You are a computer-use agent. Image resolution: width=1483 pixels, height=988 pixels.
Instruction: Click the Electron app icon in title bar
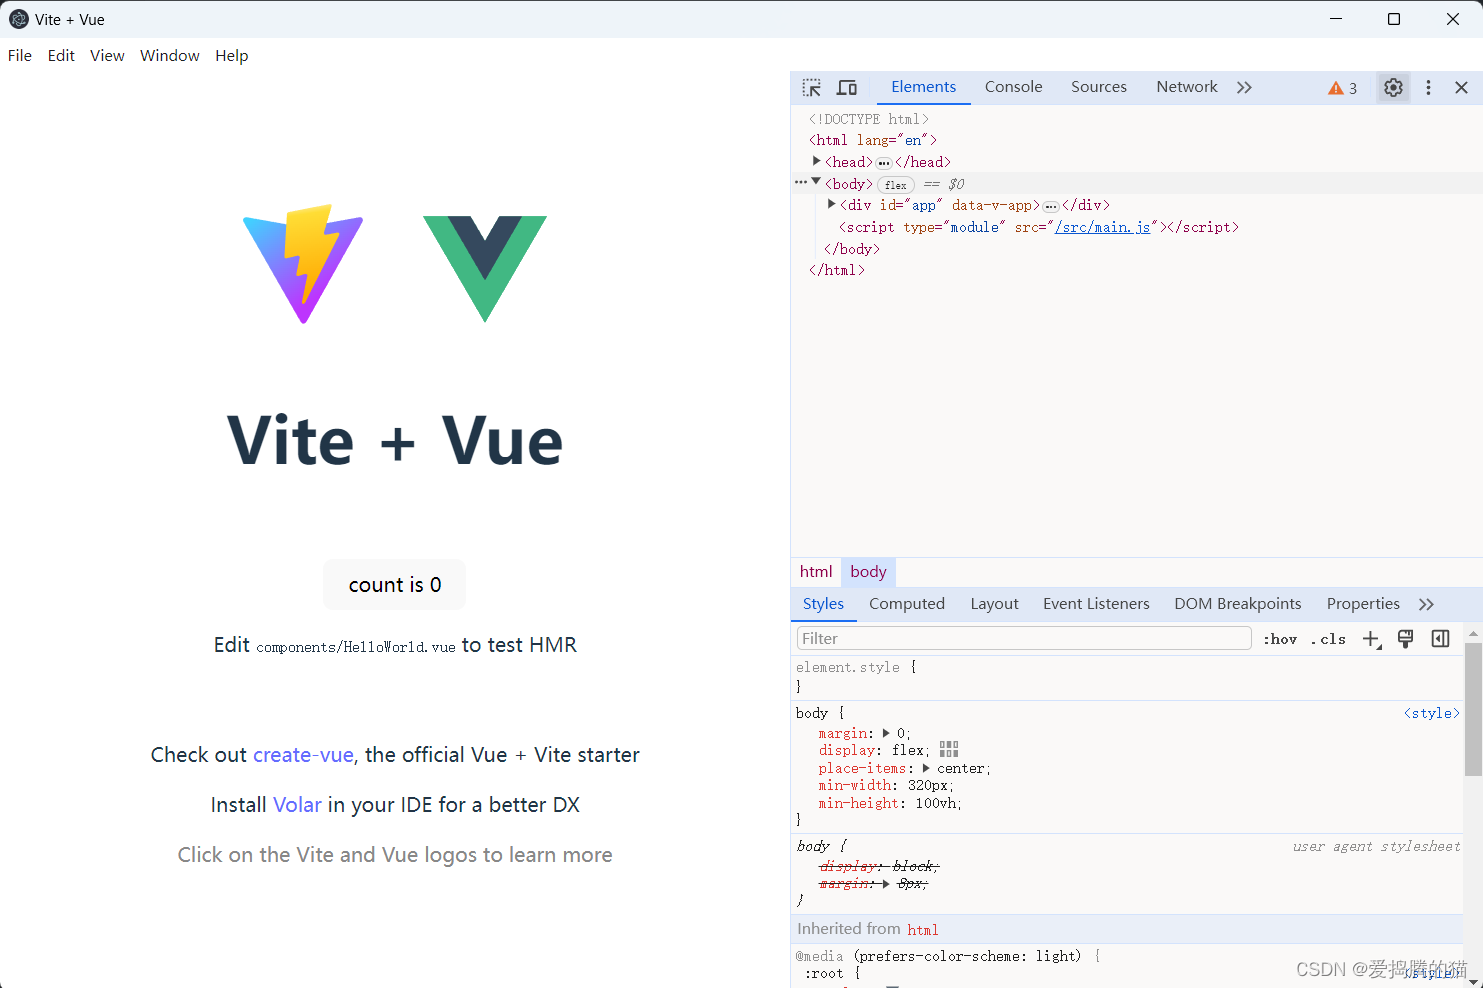click(19, 19)
